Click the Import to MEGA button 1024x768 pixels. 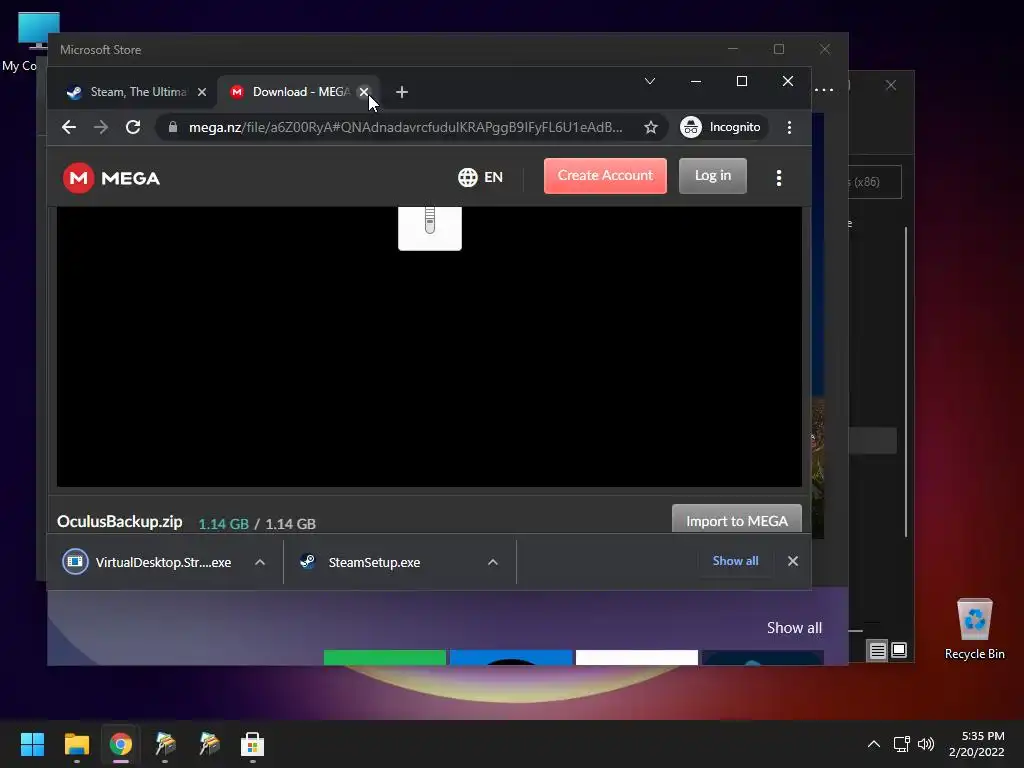737,520
